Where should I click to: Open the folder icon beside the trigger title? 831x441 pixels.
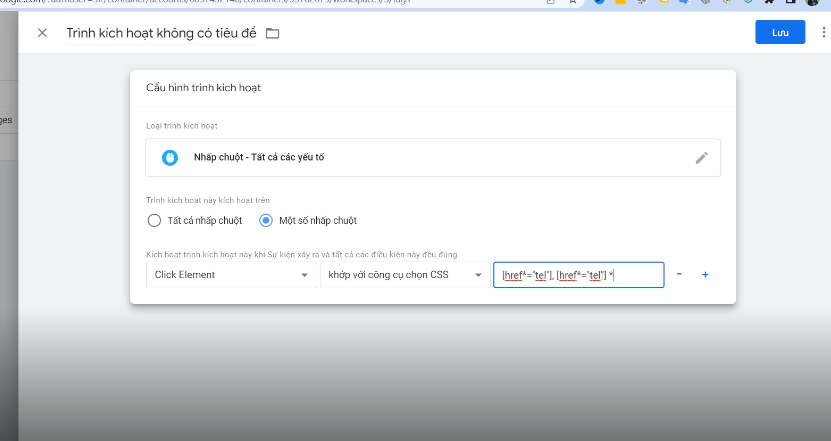click(x=272, y=33)
